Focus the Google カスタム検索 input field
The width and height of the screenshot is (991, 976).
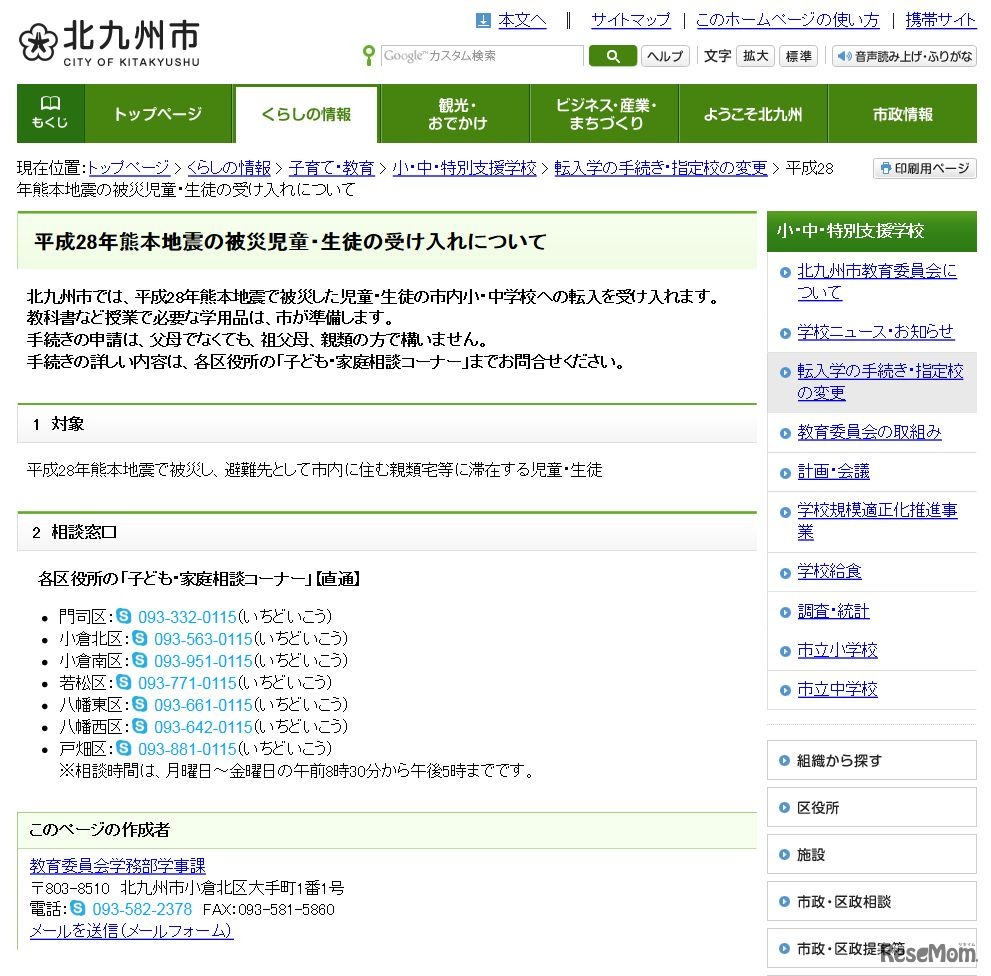[482, 56]
